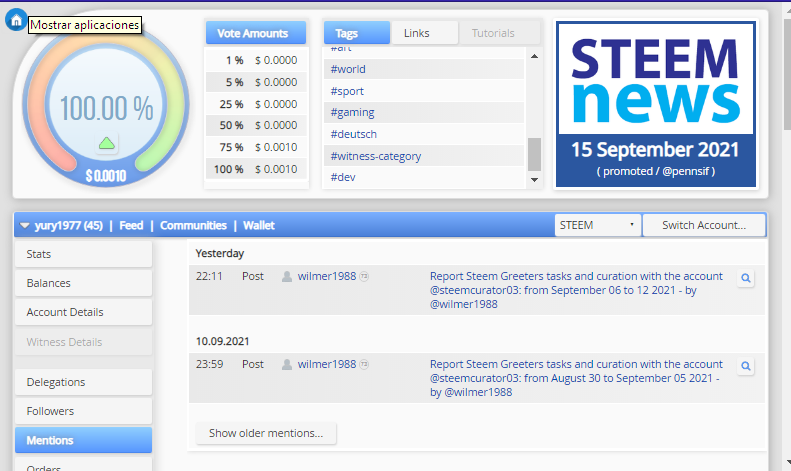Open report post from August 30 to September 05

point(576,378)
